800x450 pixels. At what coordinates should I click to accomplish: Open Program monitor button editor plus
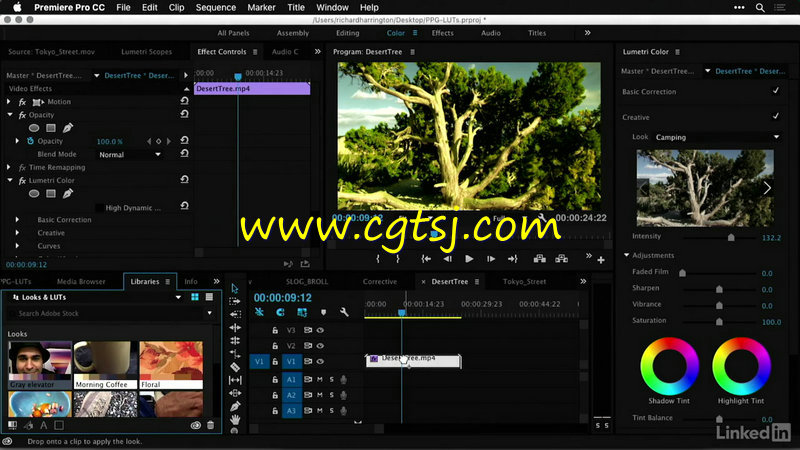(x=601, y=260)
